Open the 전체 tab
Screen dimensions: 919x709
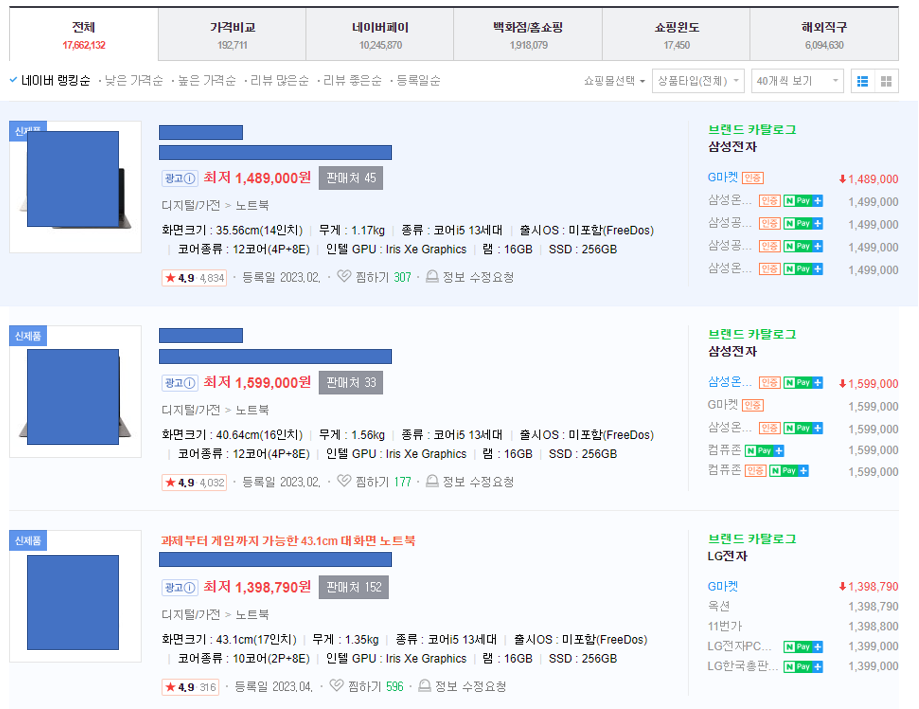pos(84,35)
